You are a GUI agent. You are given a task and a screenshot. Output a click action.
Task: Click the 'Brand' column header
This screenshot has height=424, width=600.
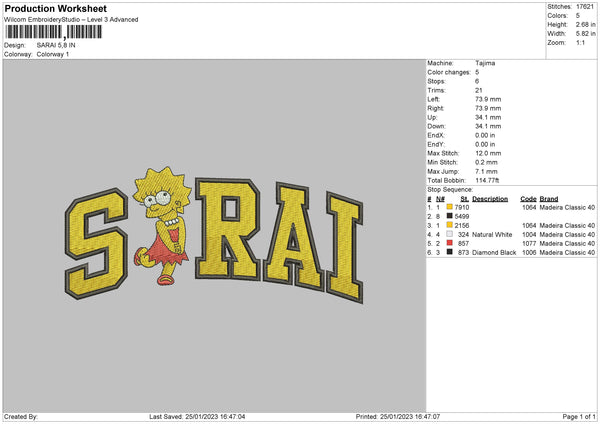(549, 199)
